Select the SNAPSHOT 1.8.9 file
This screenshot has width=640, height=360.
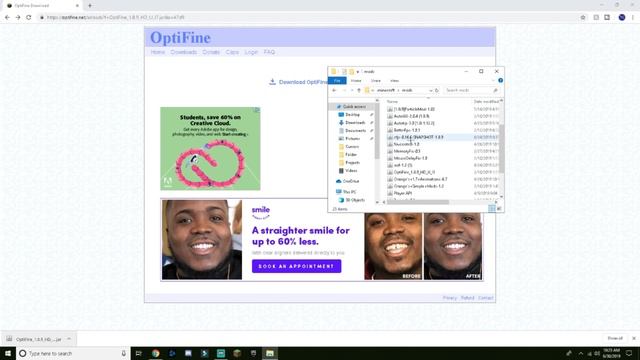418,137
